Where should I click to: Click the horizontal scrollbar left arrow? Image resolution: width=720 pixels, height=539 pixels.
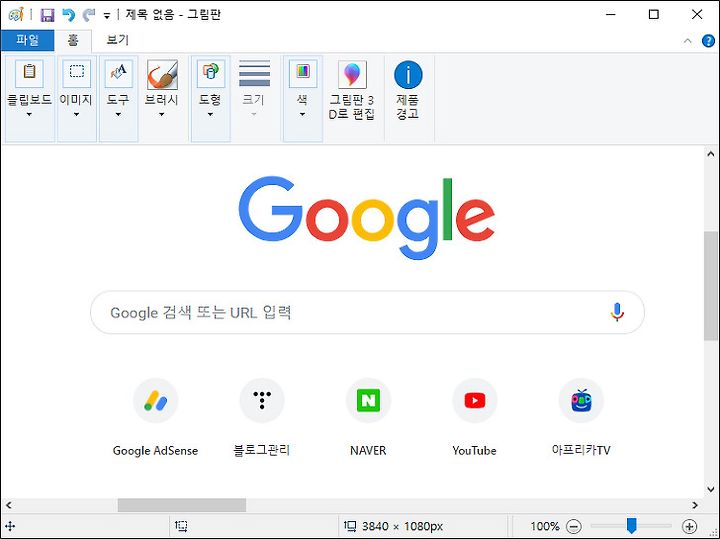click(8, 505)
